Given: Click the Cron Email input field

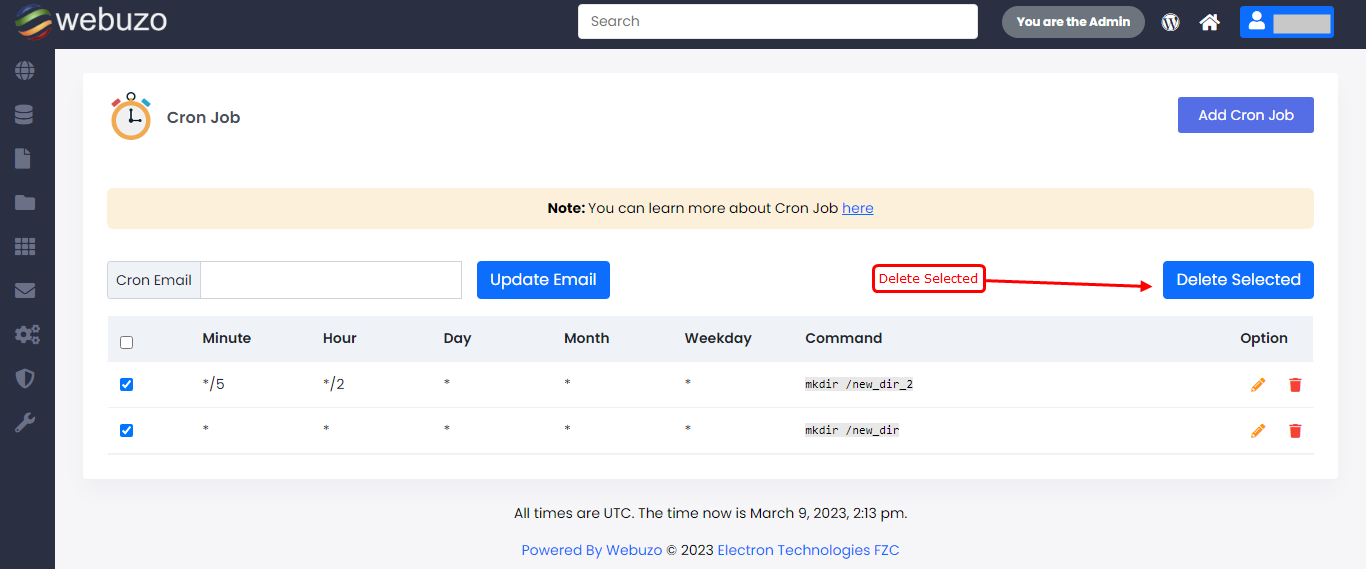Looking at the screenshot, I should tap(331, 280).
